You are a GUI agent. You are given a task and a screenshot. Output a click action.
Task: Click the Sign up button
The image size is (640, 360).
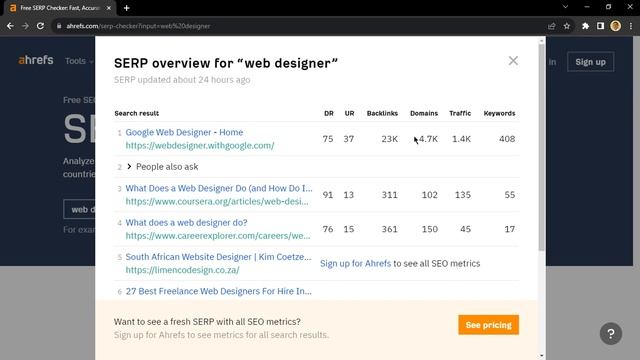click(x=590, y=62)
